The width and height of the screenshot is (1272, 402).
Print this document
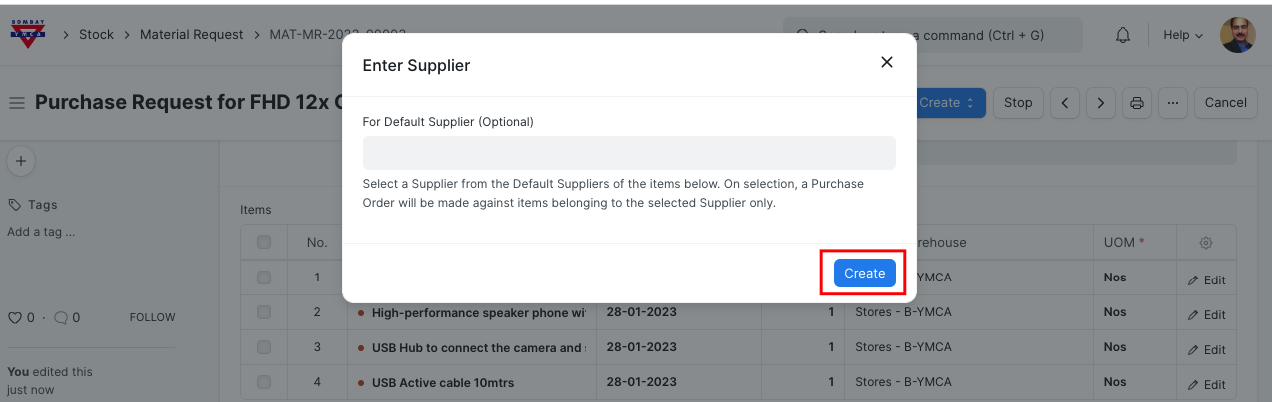point(1136,103)
